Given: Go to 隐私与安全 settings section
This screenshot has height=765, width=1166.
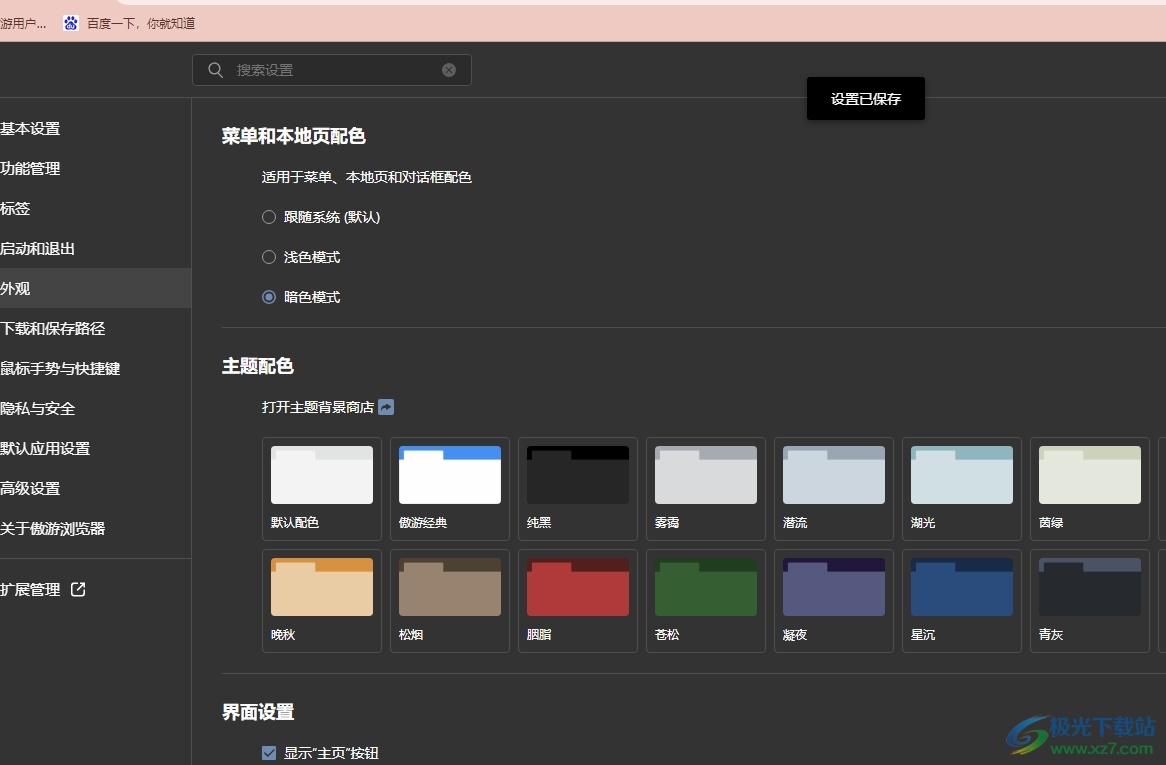Looking at the screenshot, I should tap(38, 409).
